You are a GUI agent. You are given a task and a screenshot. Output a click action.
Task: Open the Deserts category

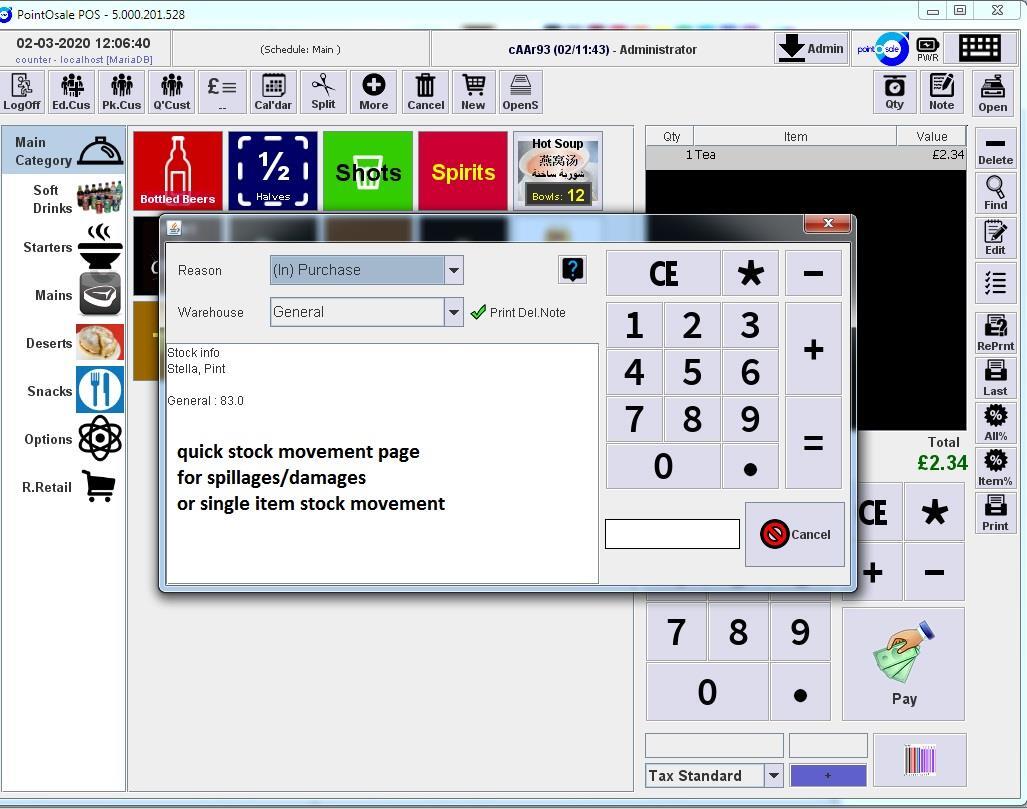click(63, 343)
